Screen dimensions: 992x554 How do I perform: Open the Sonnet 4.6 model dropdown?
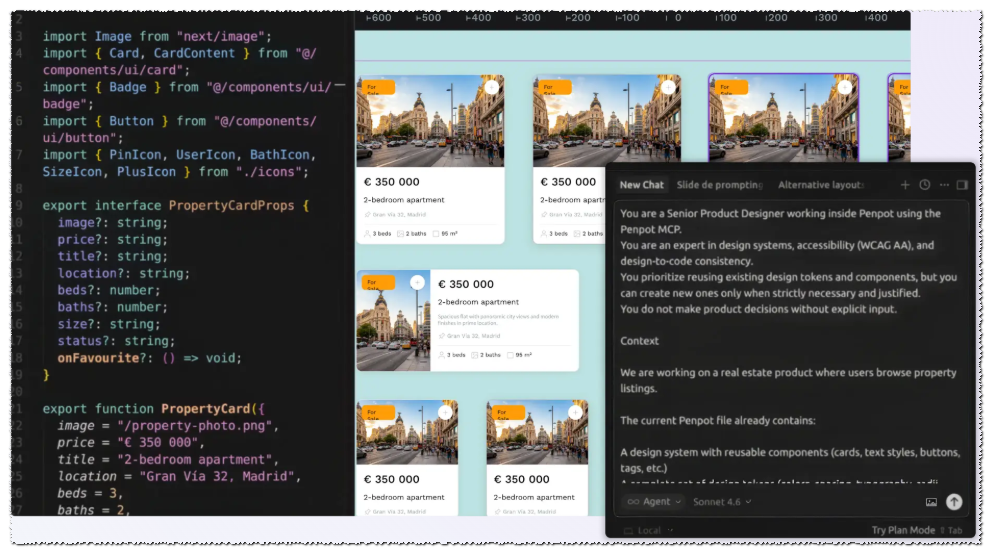pyautogui.click(x=722, y=502)
